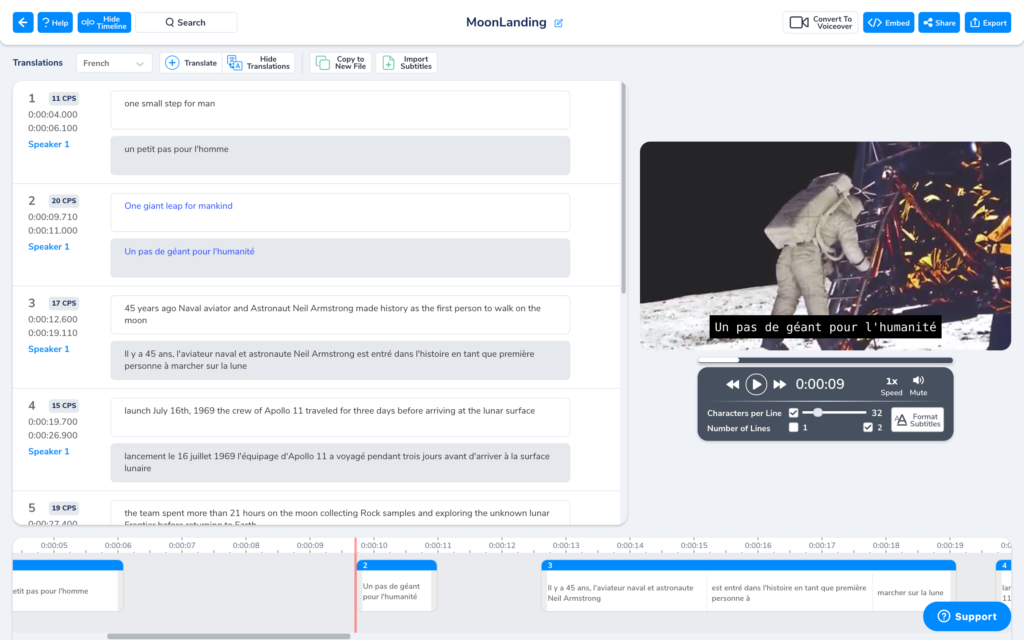
Task: Select Import Subtitles in toolbar
Action: point(407,63)
